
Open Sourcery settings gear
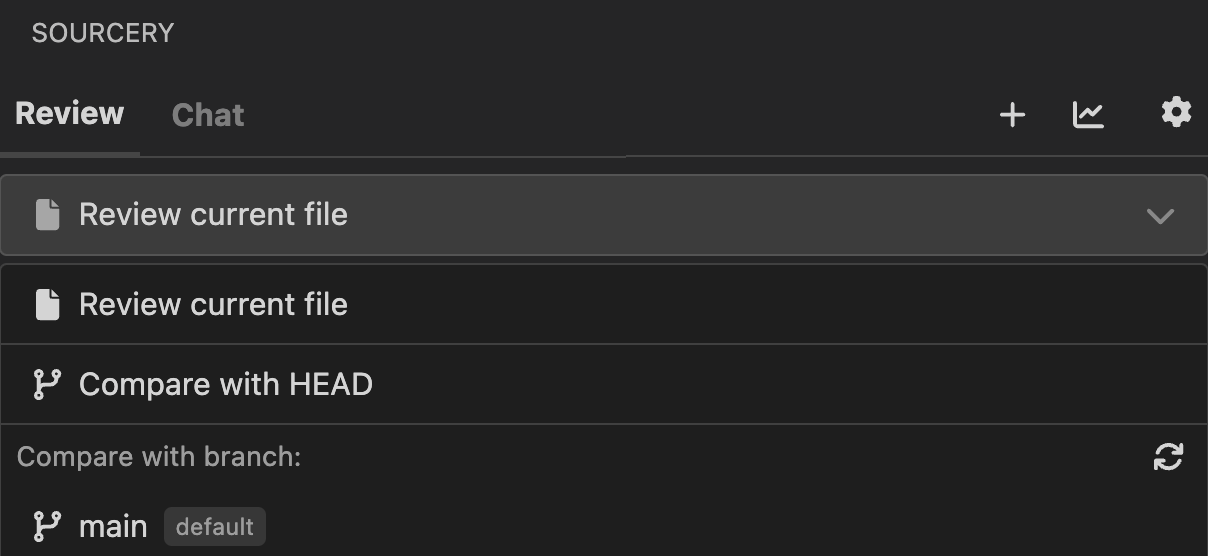(1176, 112)
